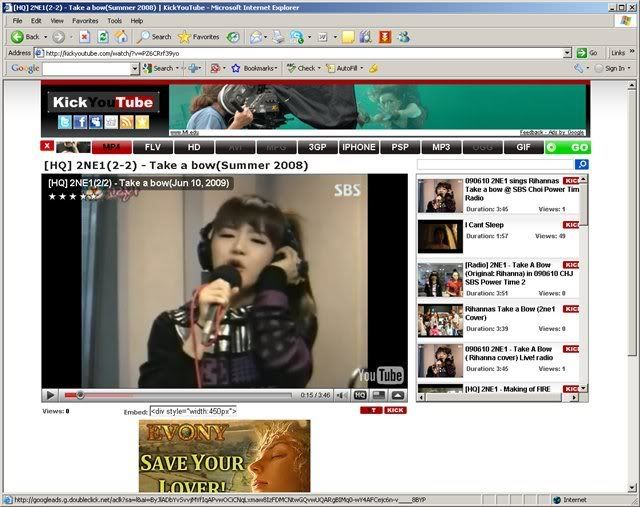Viewport: 640px width, 507px height.
Task: Click the embed code field
Action: pos(193,411)
